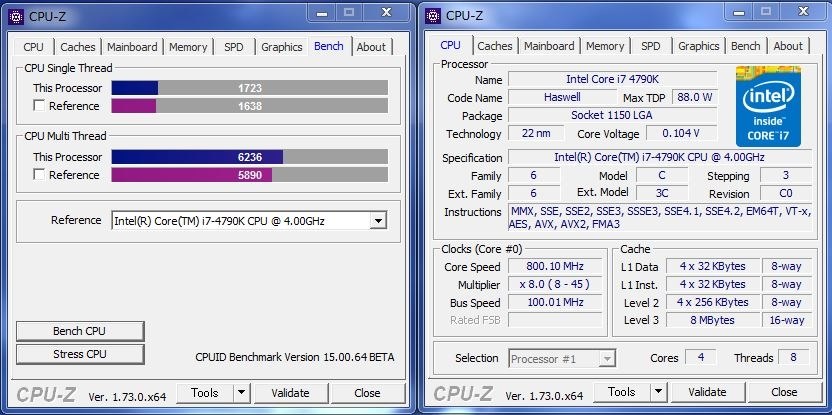Screen dimensions: 832x415
Task: Click the Single Thread This Processor bar showing 1723
Action: coord(249,88)
